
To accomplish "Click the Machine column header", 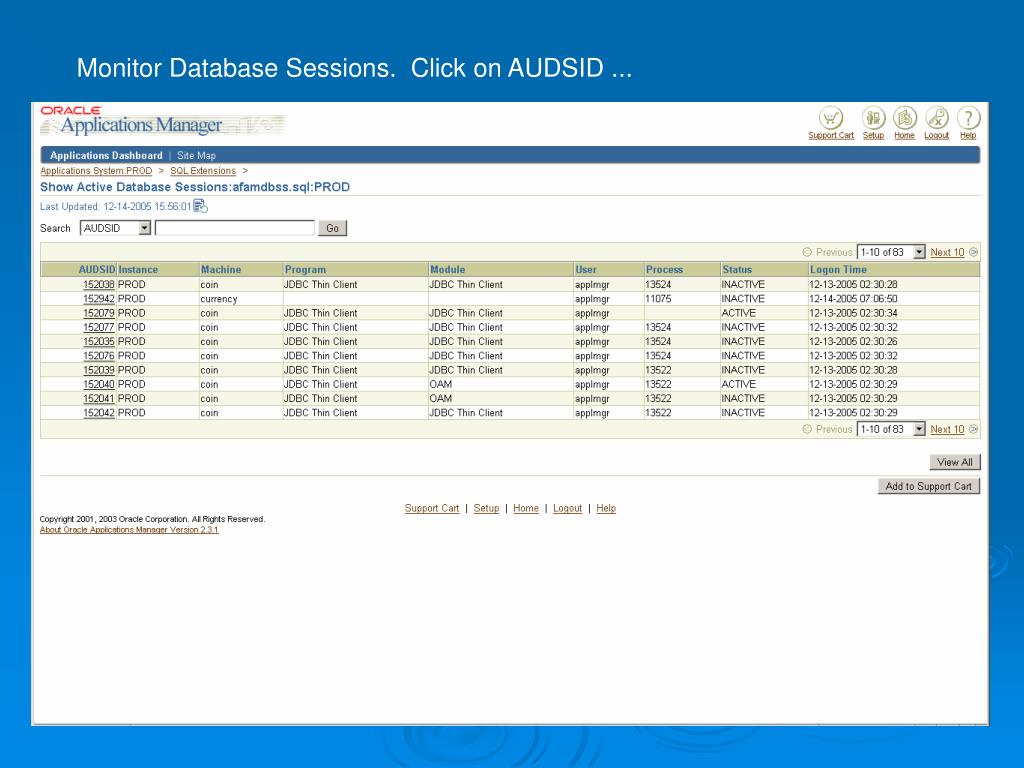I will pos(221,270).
